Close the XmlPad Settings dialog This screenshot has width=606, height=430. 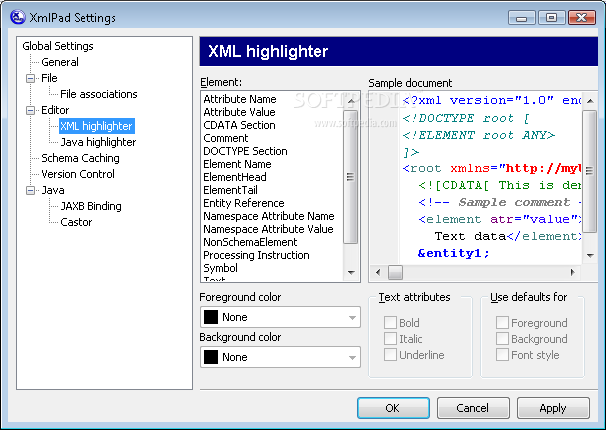tap(582, 18)
